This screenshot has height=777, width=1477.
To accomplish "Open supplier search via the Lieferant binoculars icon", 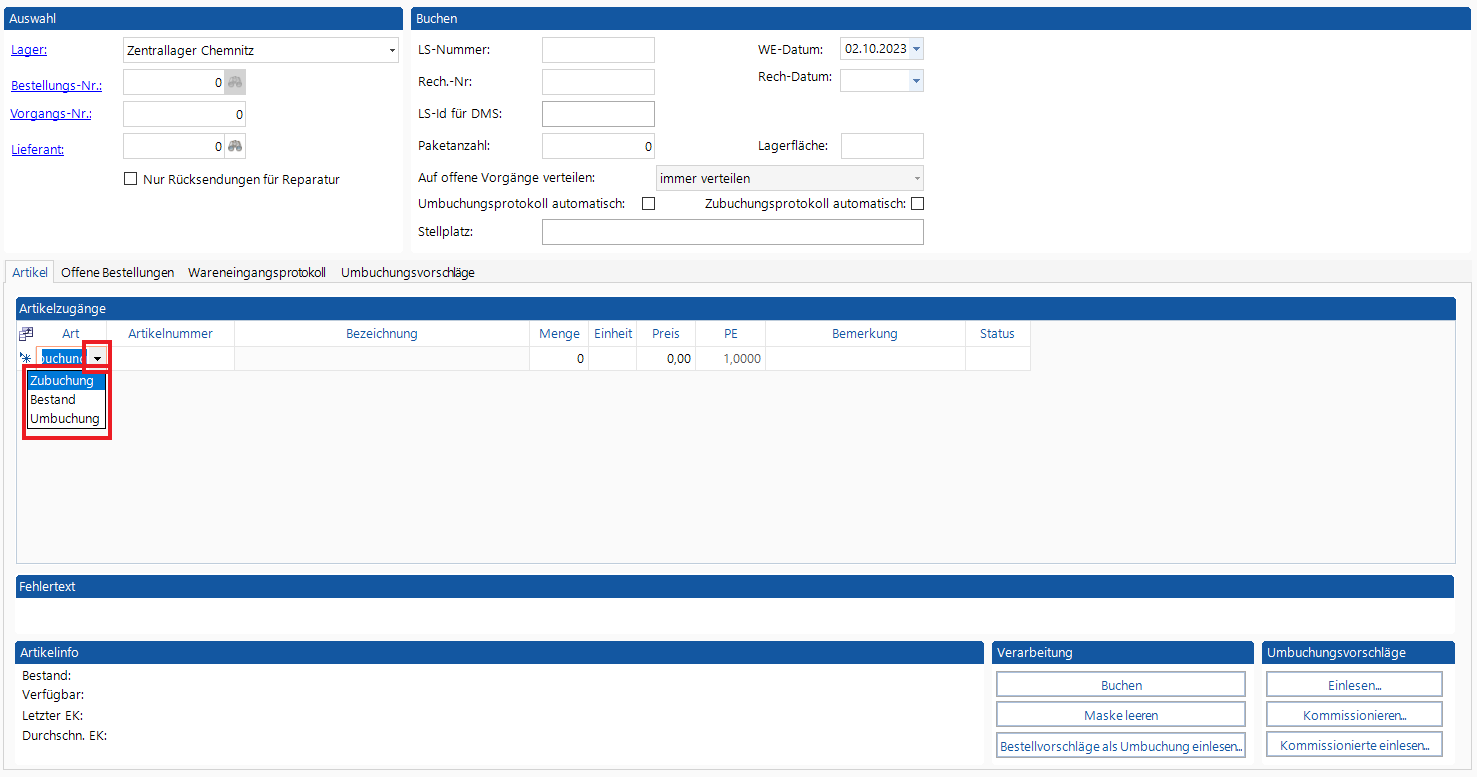I will coord(234,147).
